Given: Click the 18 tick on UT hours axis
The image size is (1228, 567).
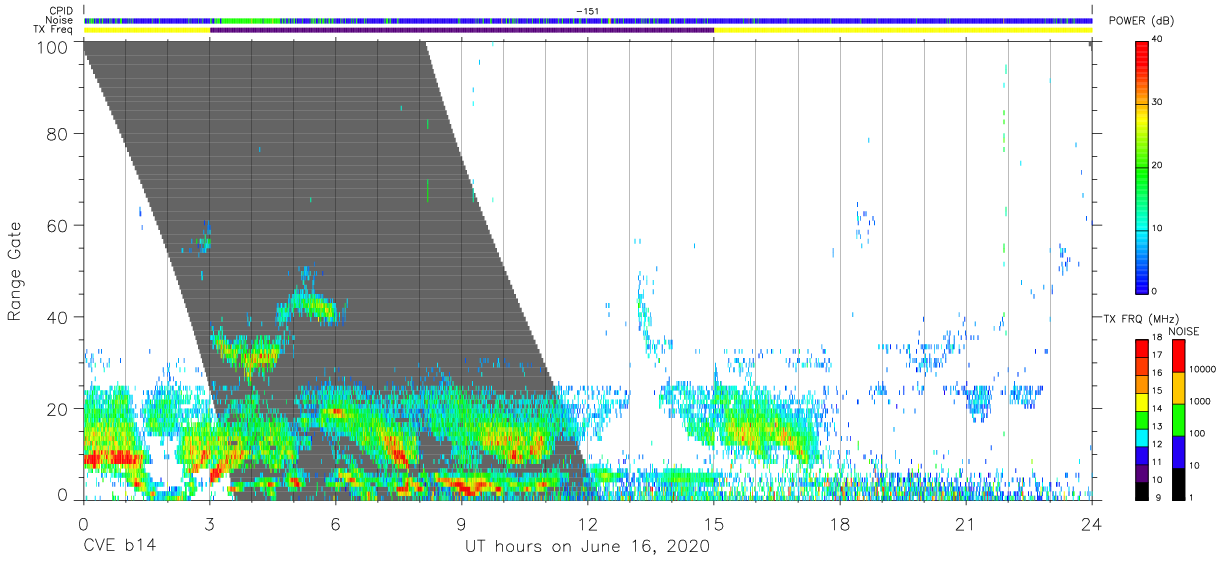Looking at the screenshot, I should tap(840, 523).
